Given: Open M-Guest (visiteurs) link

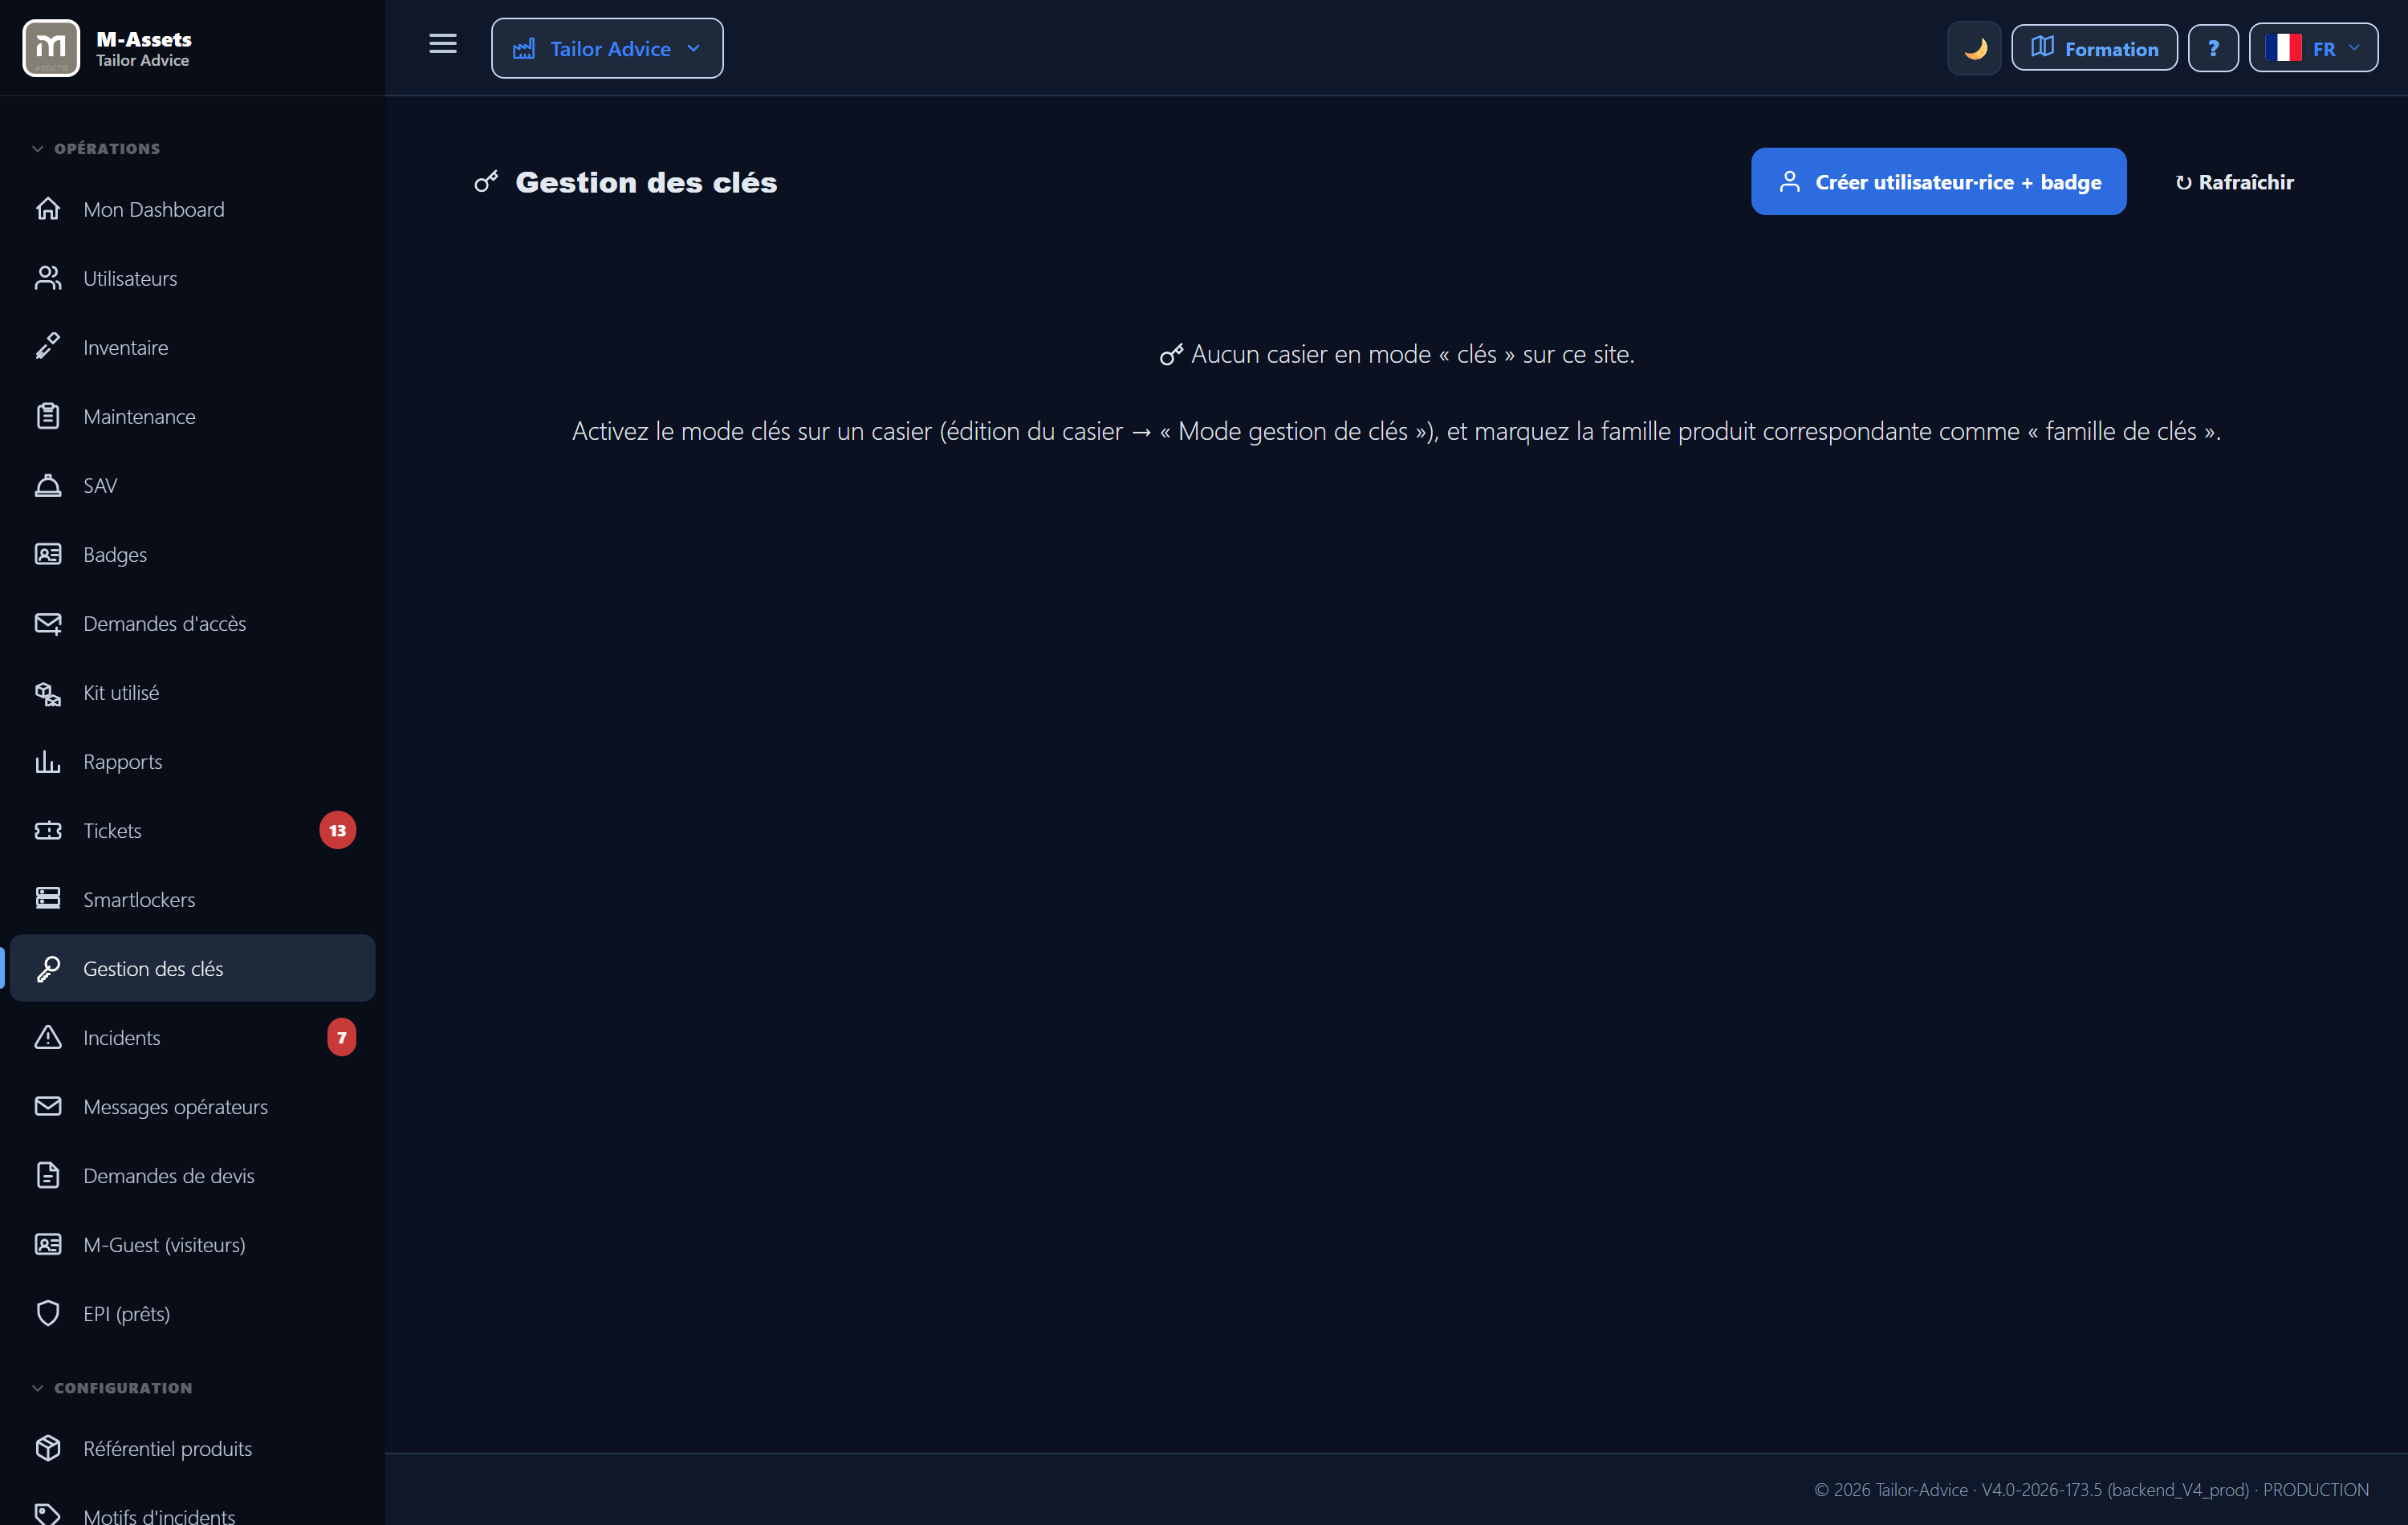Looking at the screenshot, I should pos(192,1244).
